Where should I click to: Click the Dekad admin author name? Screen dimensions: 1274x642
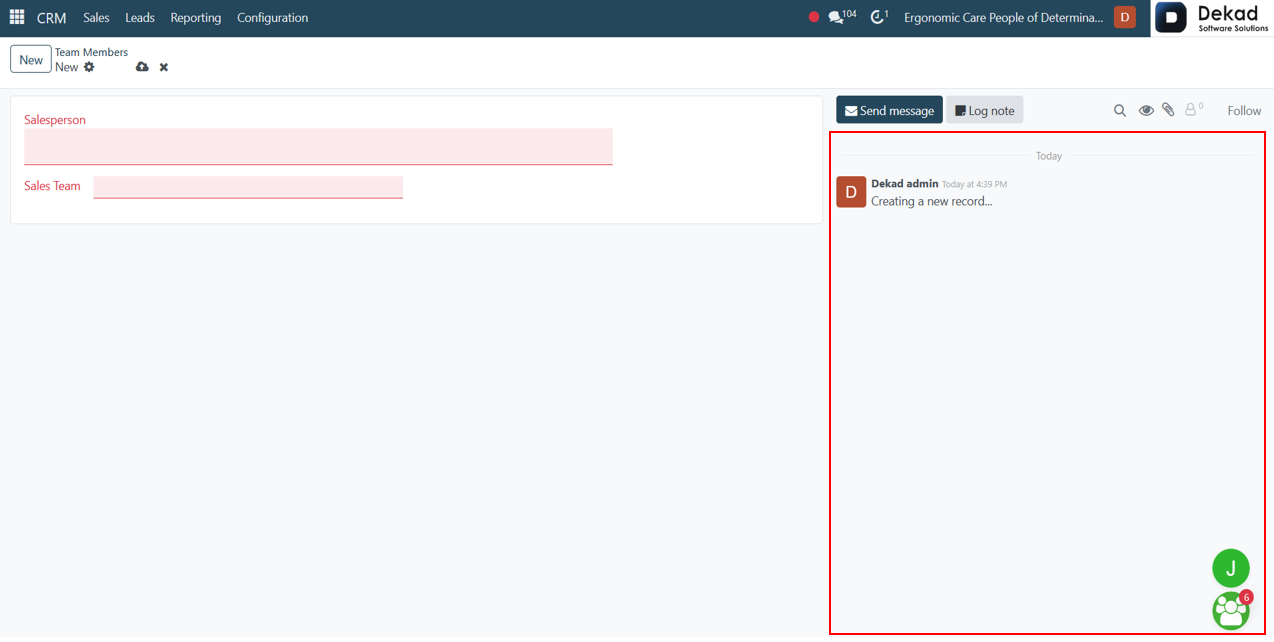tap(905, 184)
